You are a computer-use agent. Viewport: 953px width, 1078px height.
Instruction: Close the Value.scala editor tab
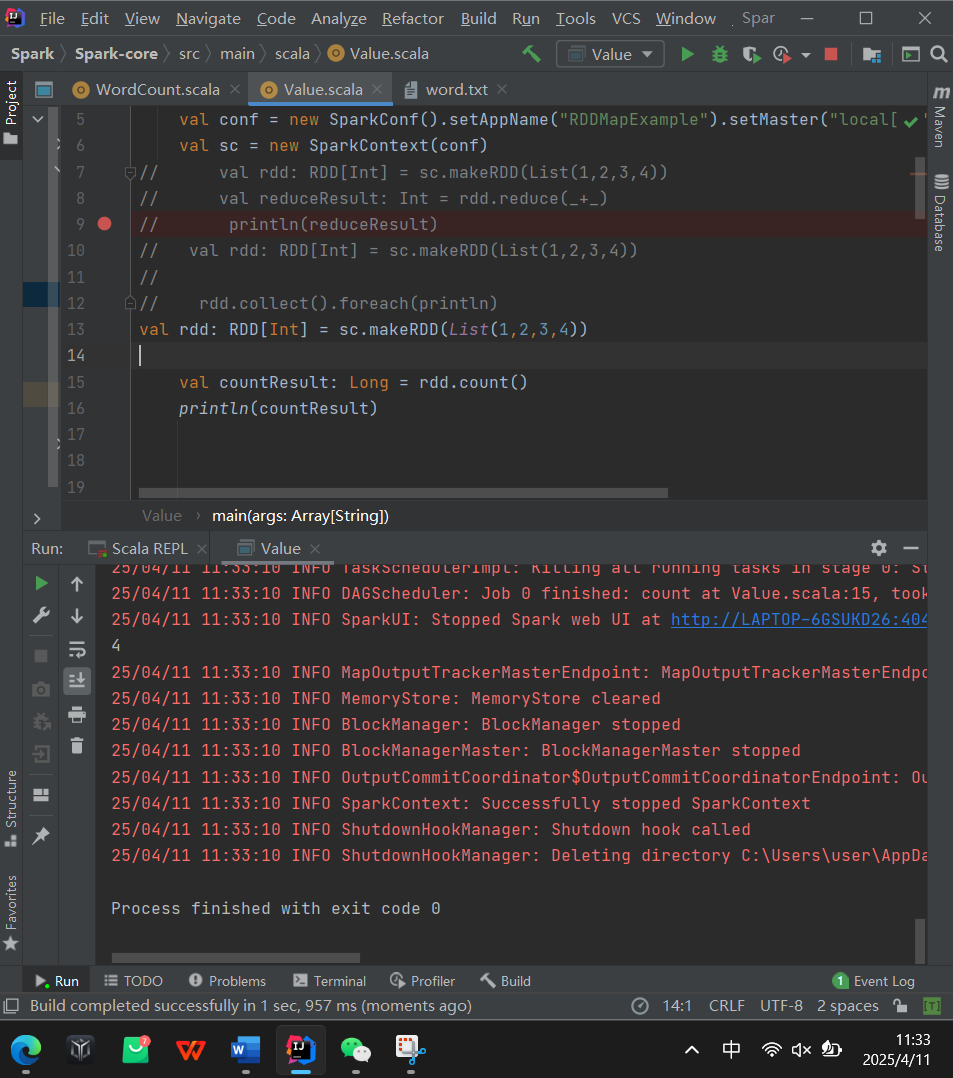click(x=377, y=89)
